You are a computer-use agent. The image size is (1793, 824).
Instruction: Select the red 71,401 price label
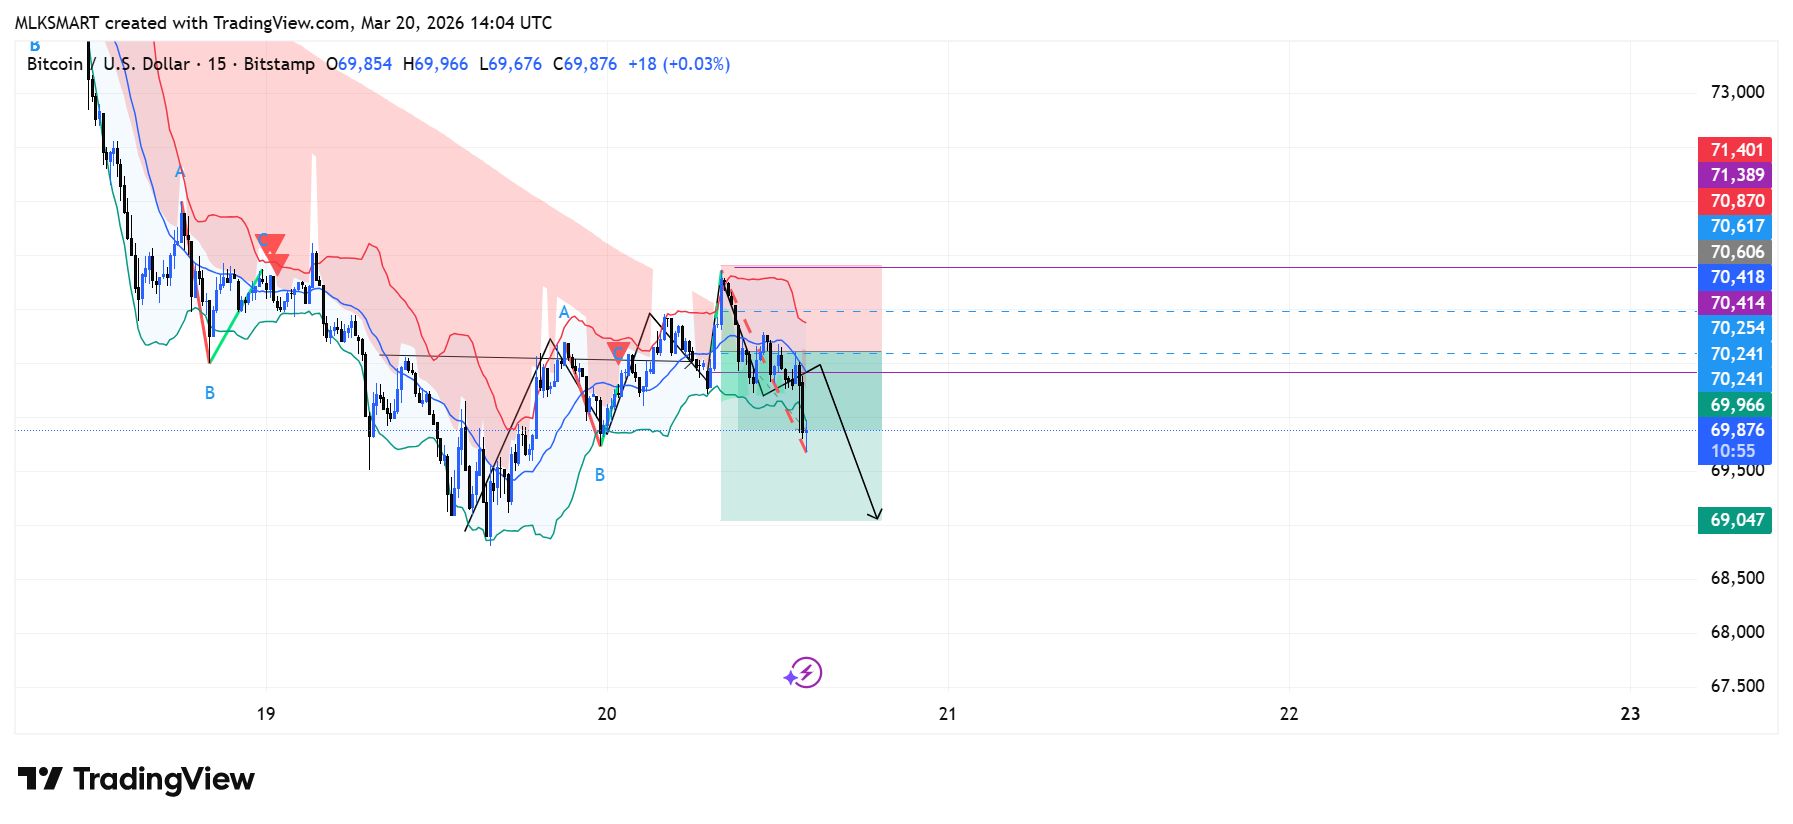(x=1735, y=150)
